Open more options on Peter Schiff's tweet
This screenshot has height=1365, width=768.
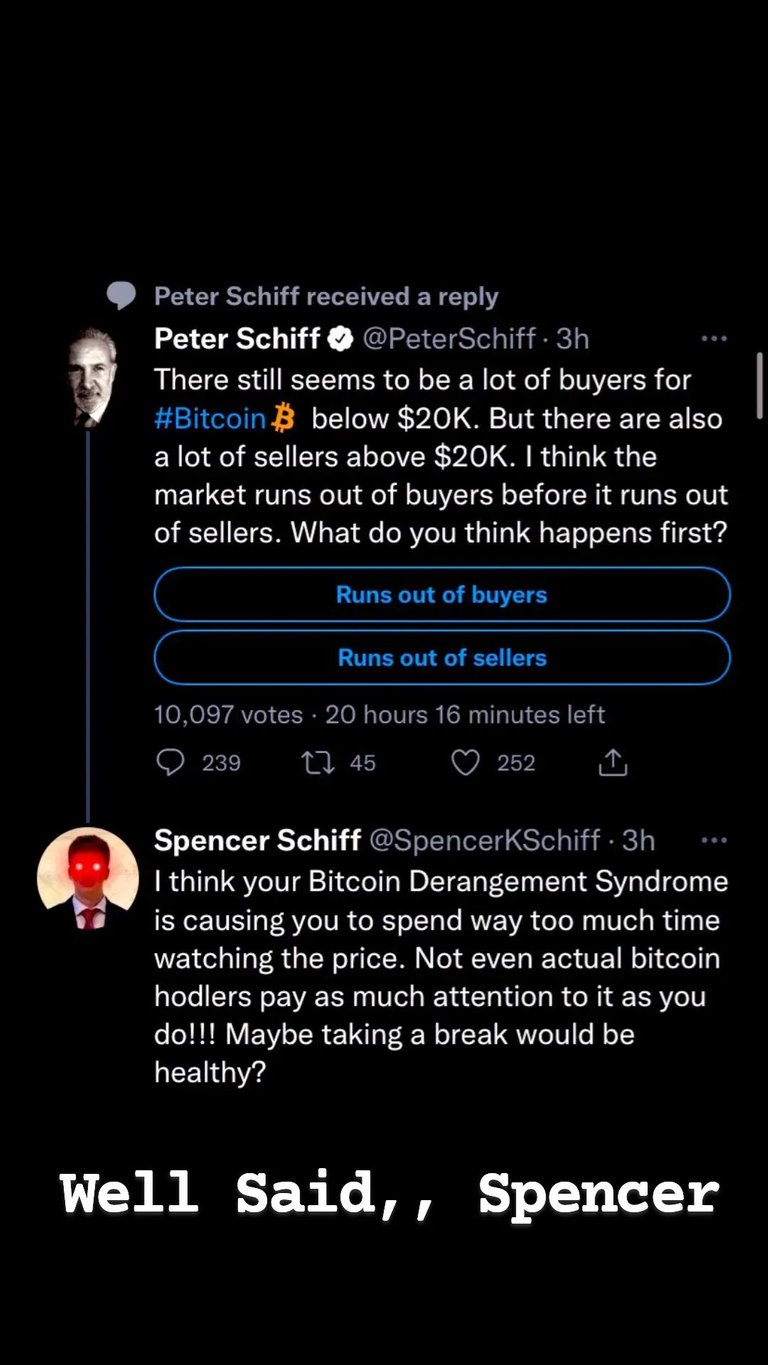click(714, 339)
